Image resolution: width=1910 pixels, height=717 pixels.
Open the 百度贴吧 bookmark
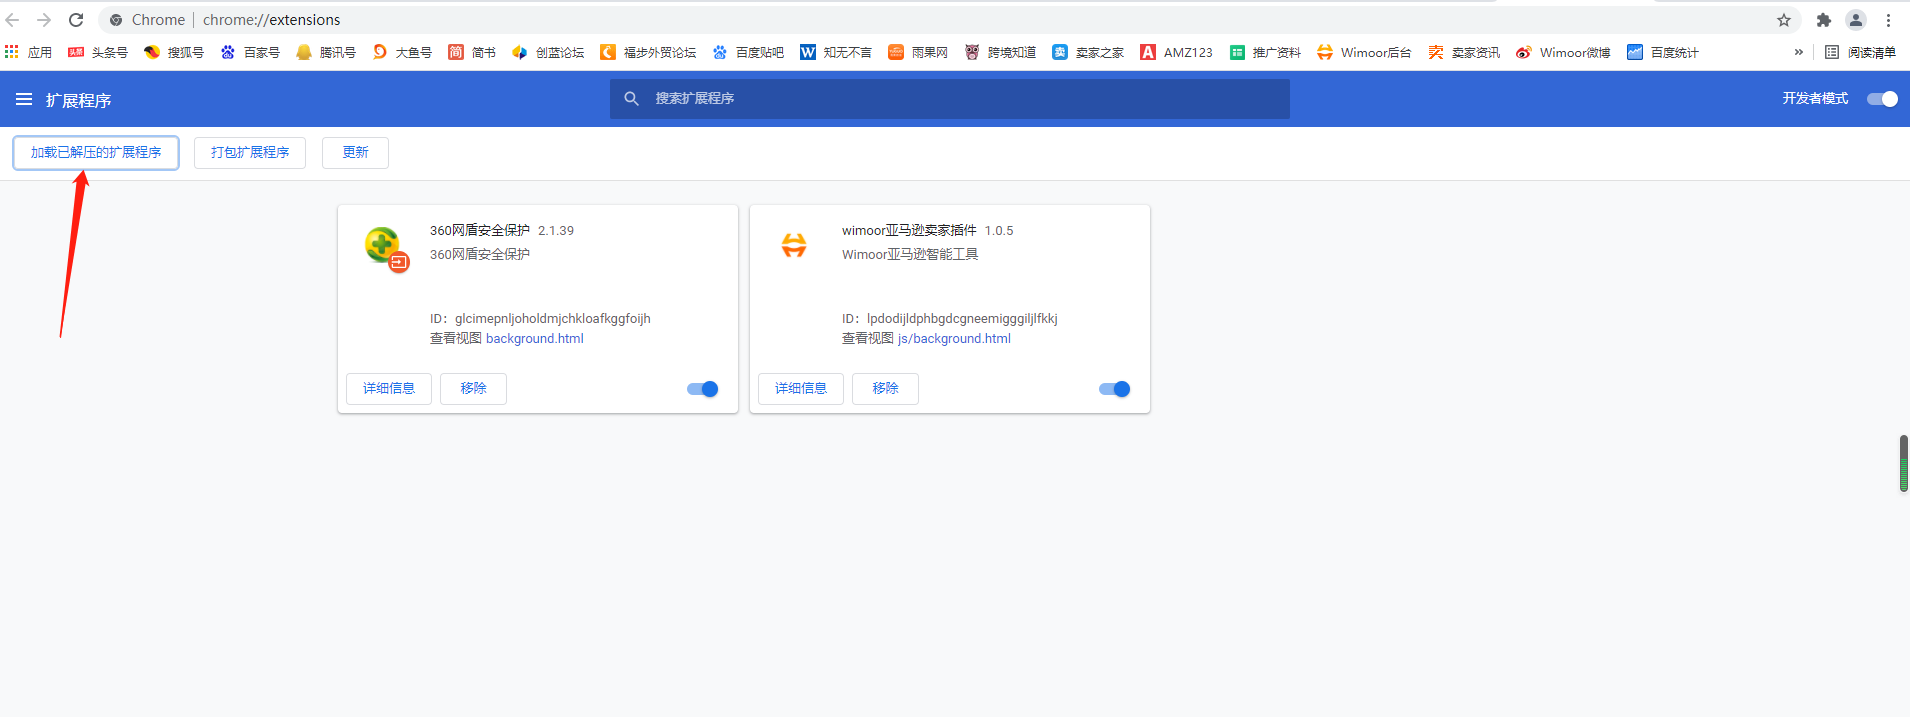point(748,52)
